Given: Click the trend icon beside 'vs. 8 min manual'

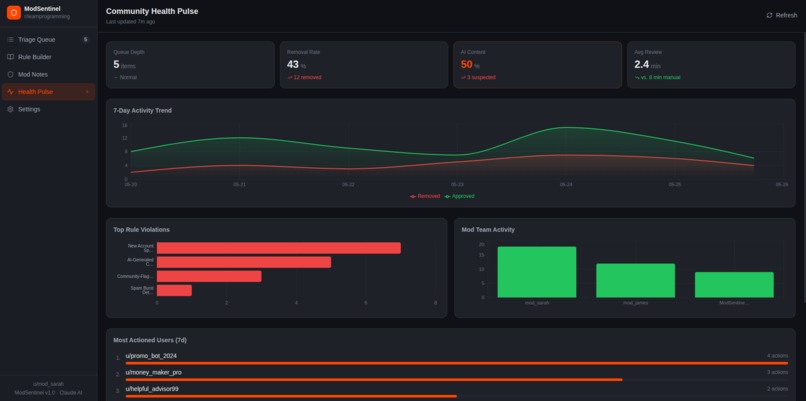Looking at the screenshot, I should click(637, 78).
